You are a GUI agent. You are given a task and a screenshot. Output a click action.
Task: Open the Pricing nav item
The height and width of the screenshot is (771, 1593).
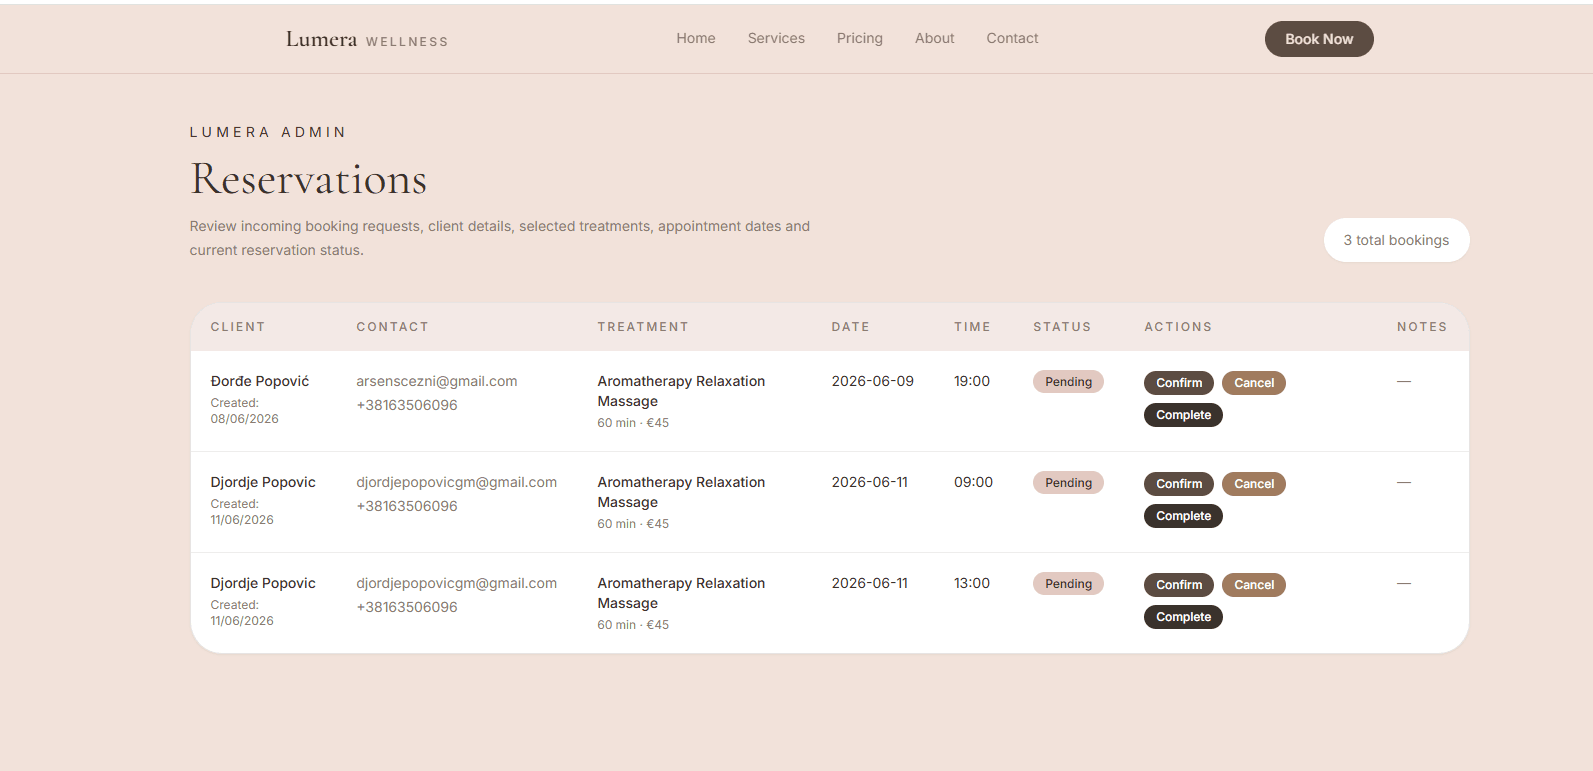(x=860, y=38)
